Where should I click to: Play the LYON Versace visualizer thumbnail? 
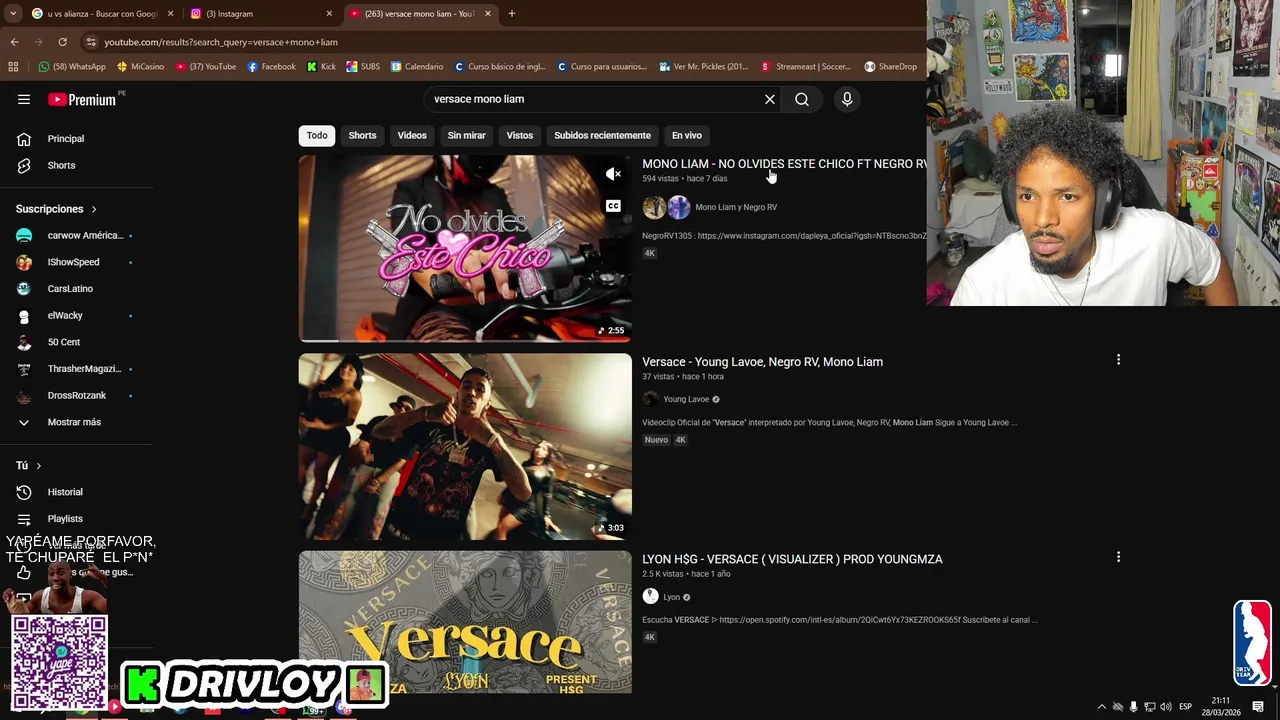pos(465,622)
